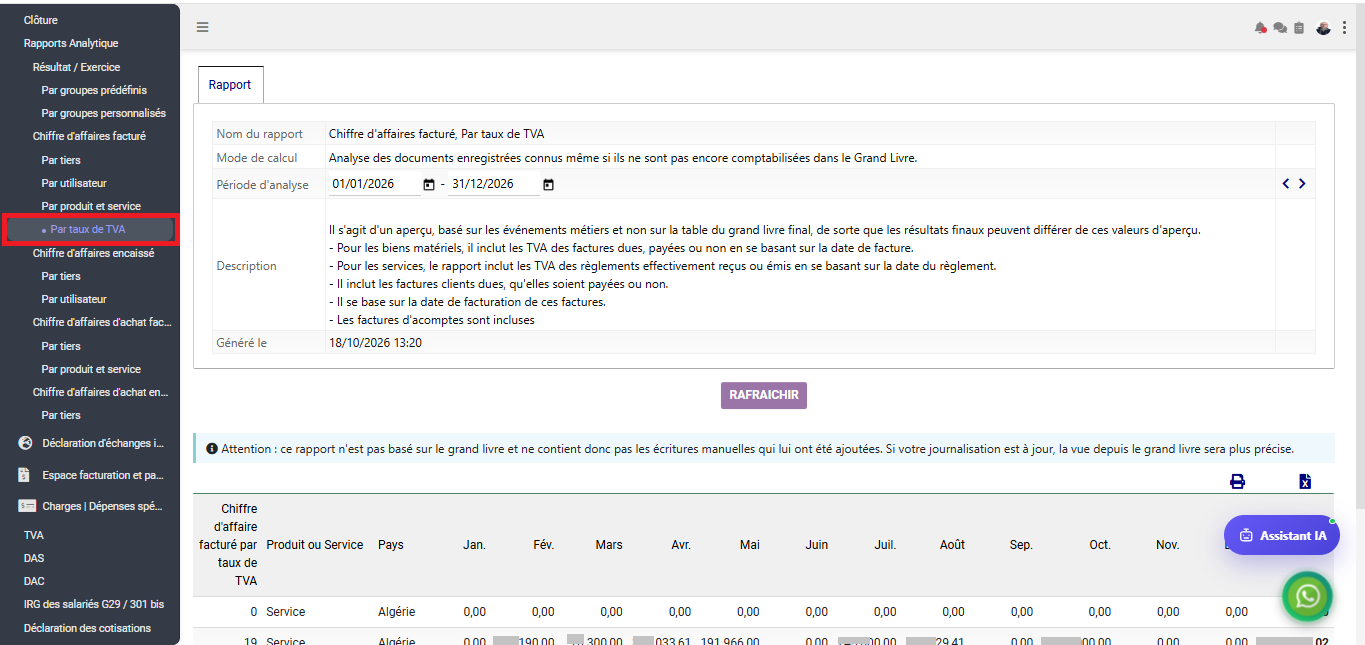
Task: Open the user profile avatar
Action: point(1323,28)
